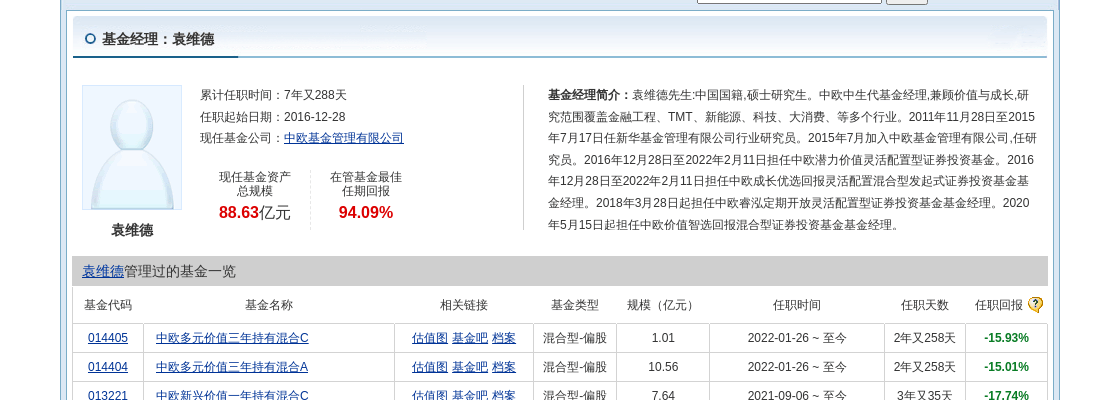Screen dimensions: 1120x400
Task: Click the 基金经理：袁维德 section heading
Action: pos(158,39)
